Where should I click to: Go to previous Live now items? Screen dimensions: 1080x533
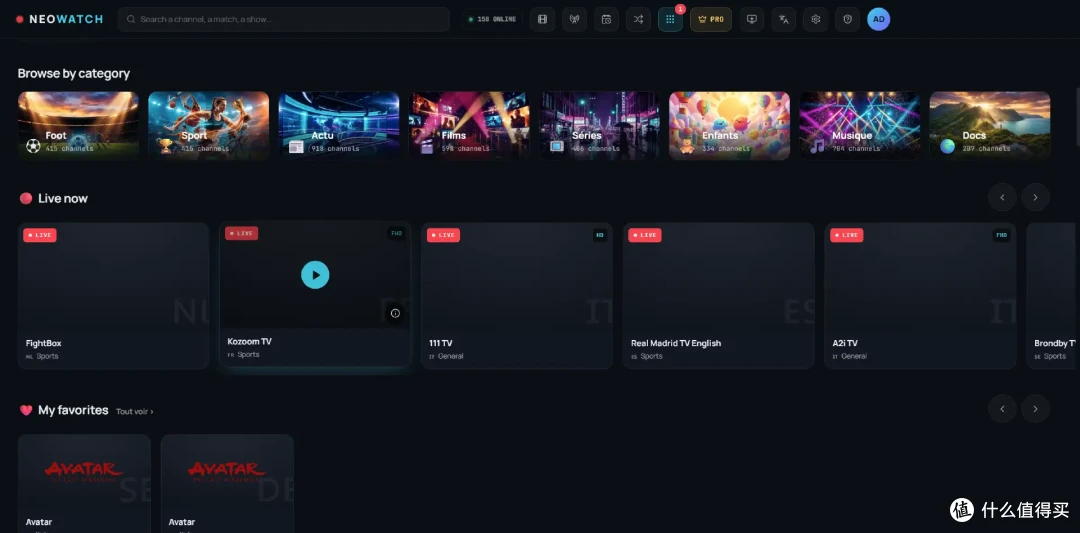pyautogui.click(x=1002, y=198)
